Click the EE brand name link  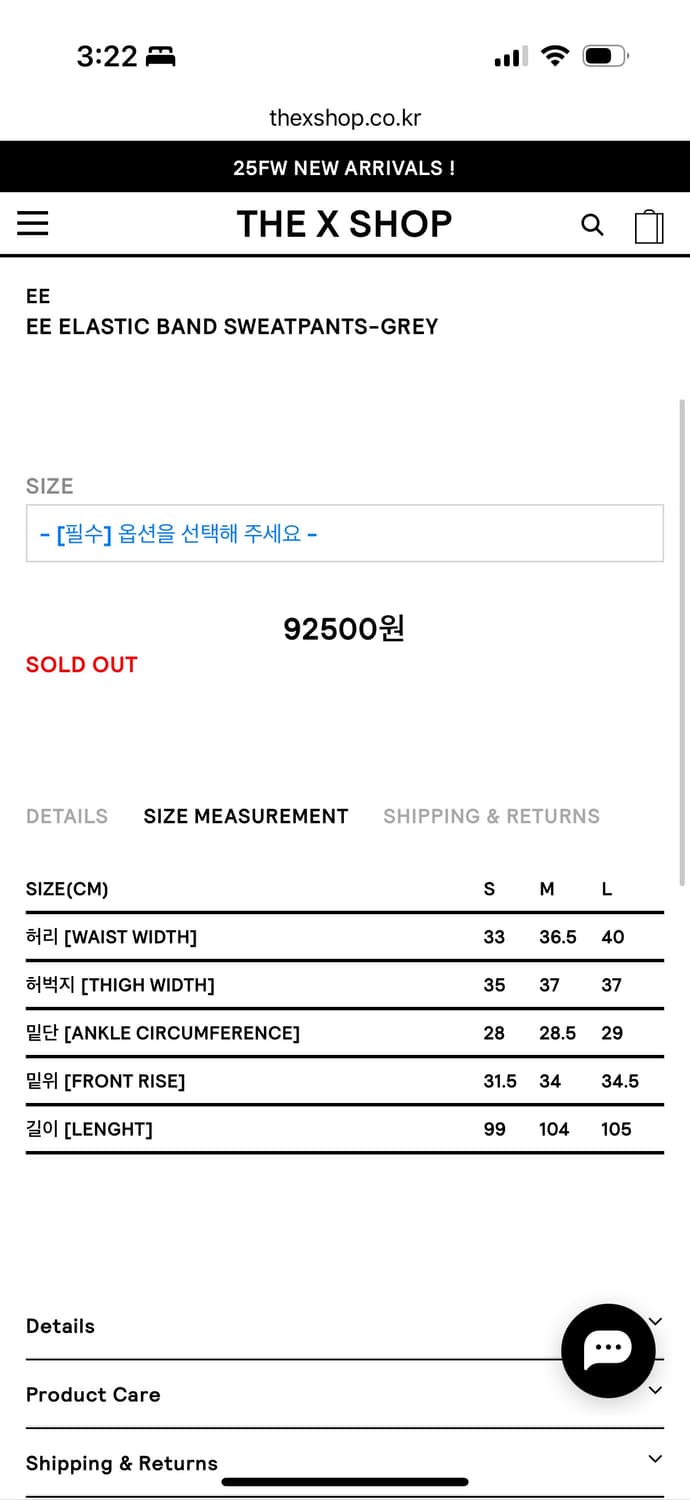(x=37, y=296)
